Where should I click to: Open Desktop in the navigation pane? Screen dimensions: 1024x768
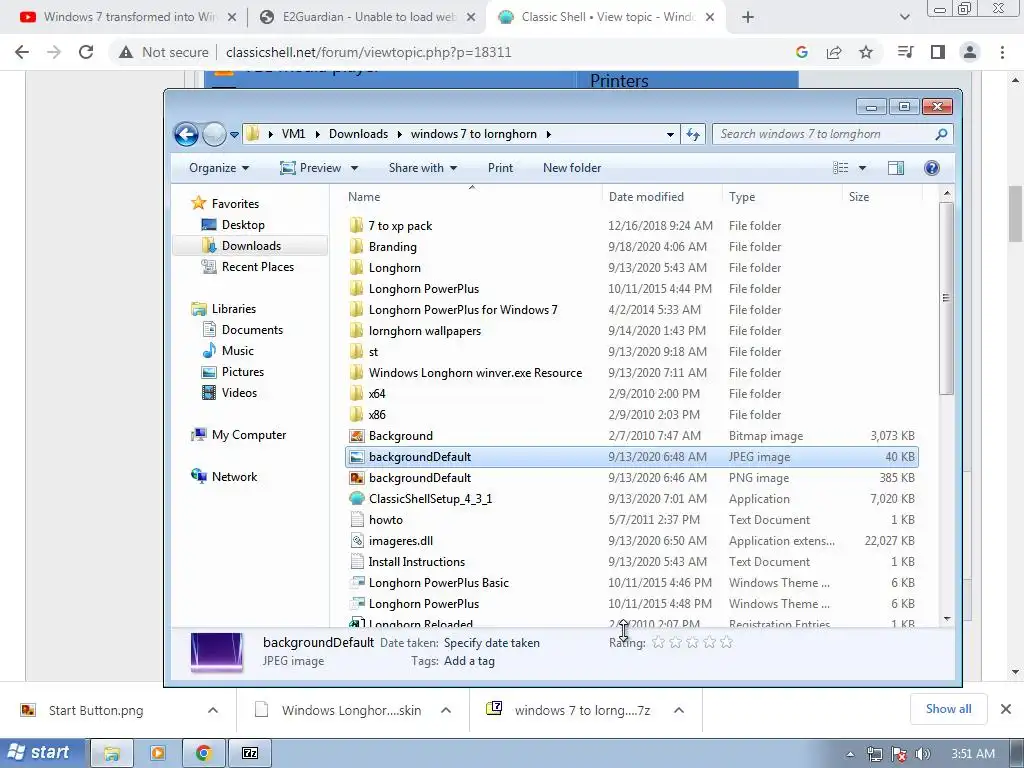pos(243,225)
